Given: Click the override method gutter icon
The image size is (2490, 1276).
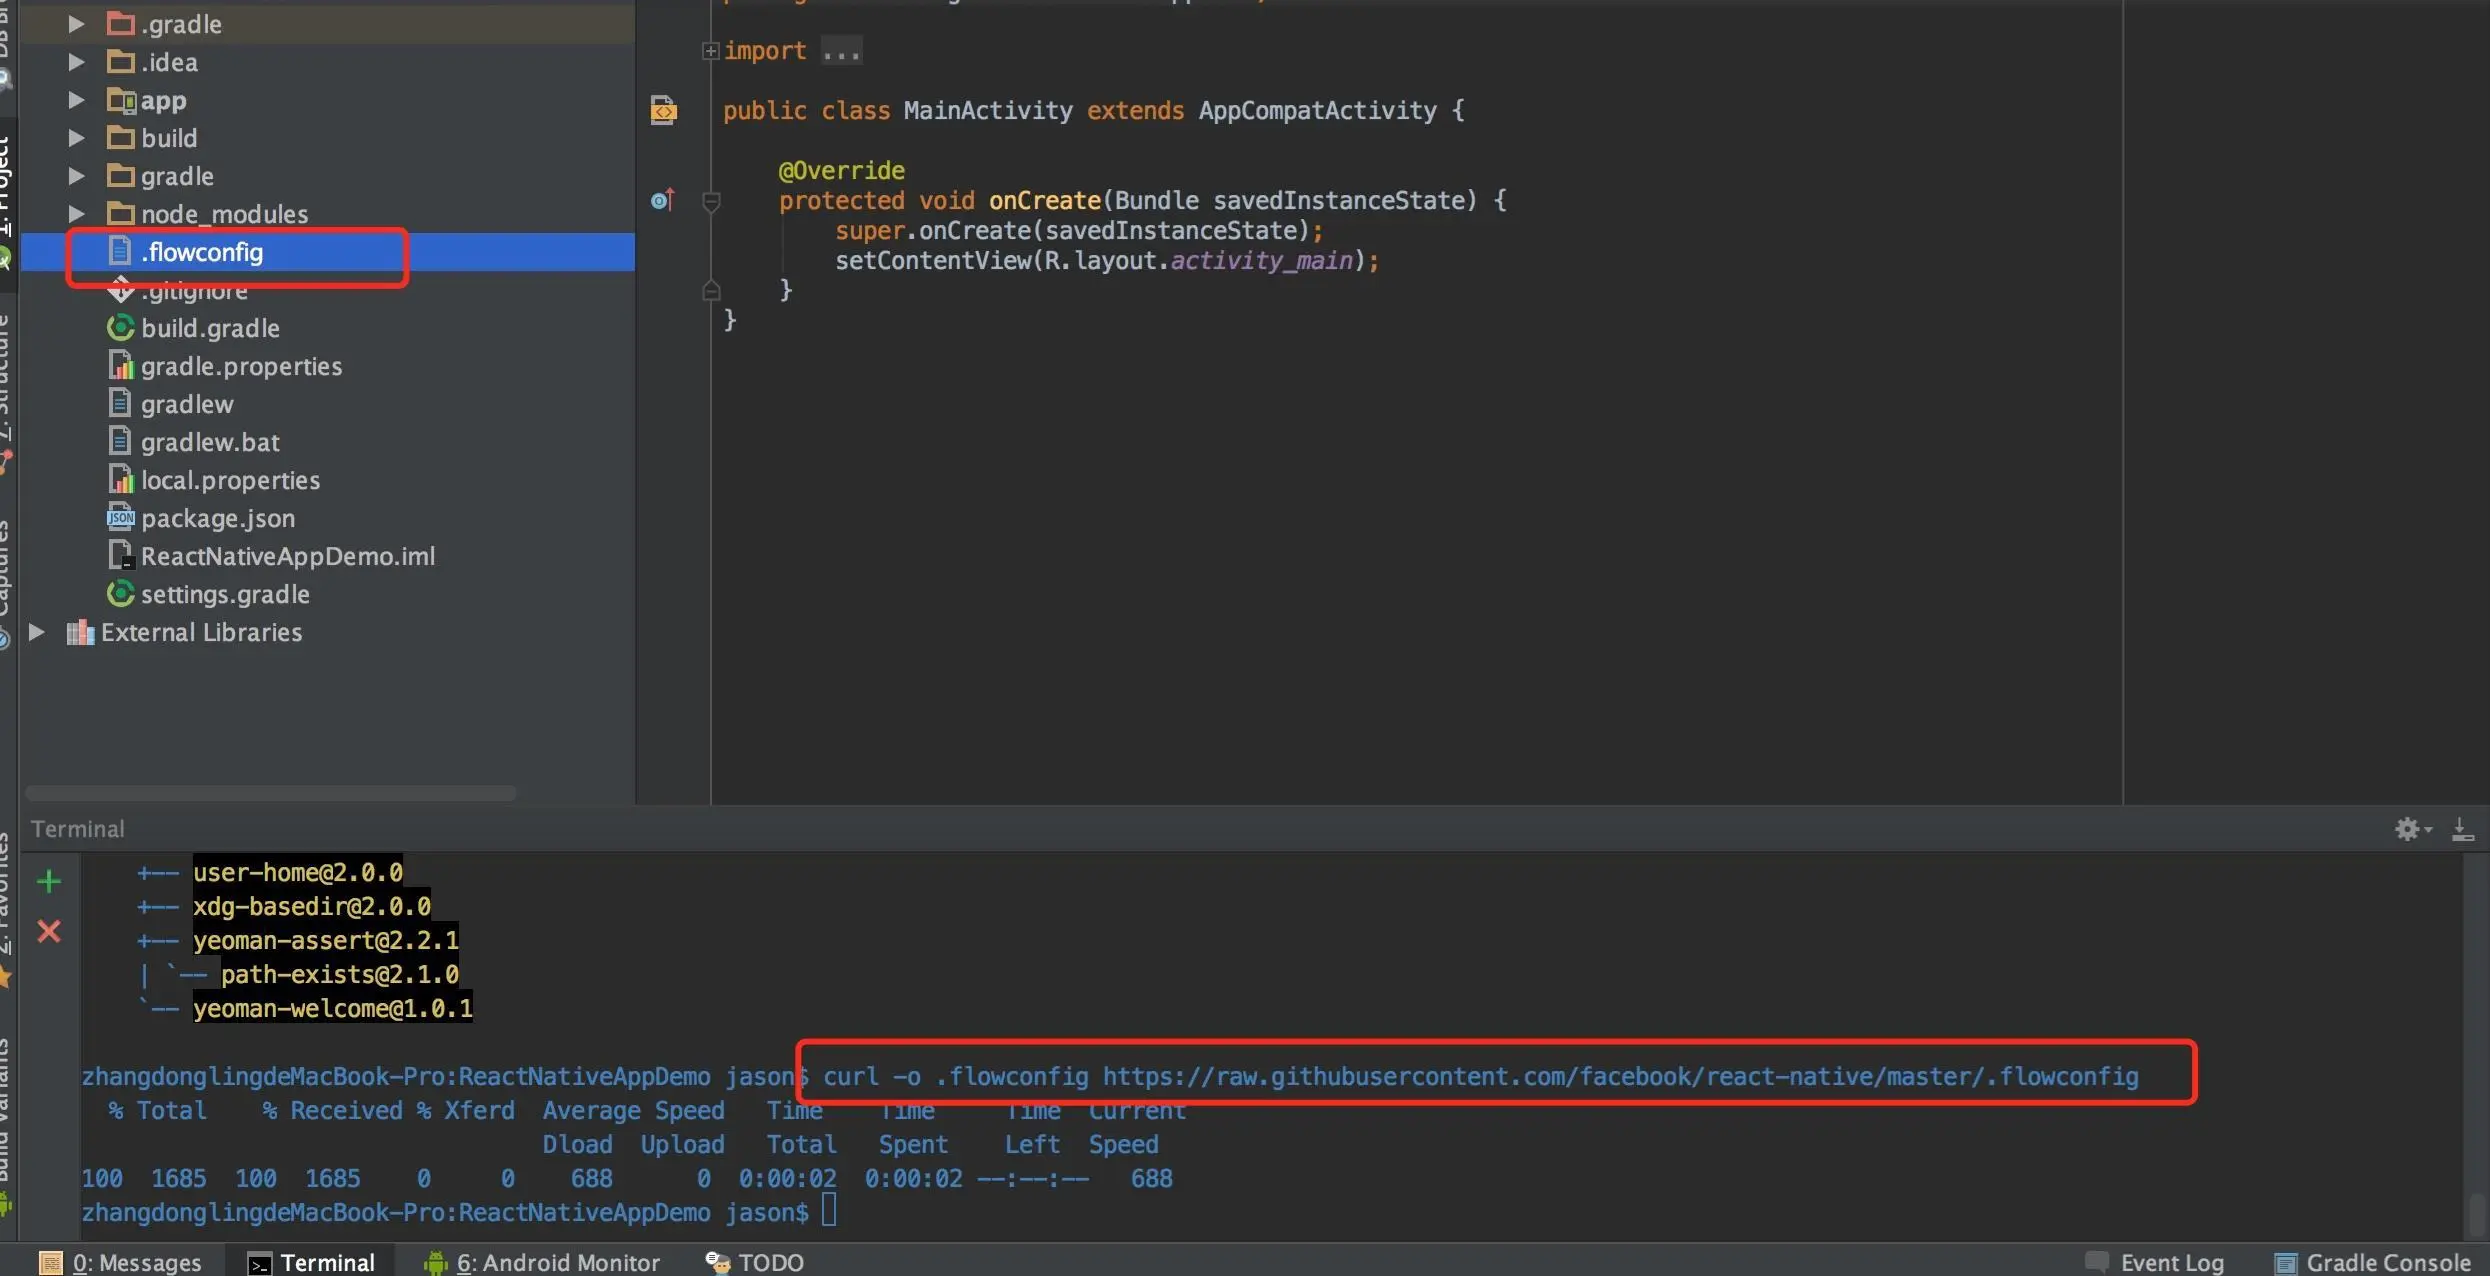Looking at the screenshot, I should coord(663,200).
